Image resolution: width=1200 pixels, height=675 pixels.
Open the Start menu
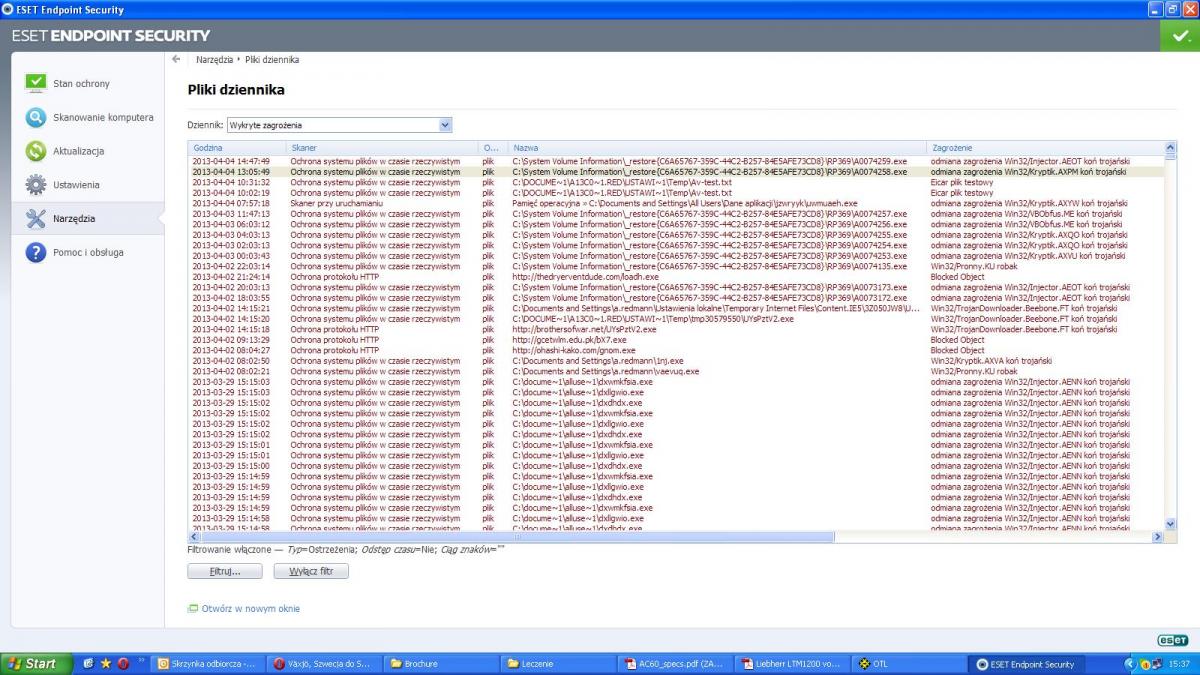pos(36,664)
